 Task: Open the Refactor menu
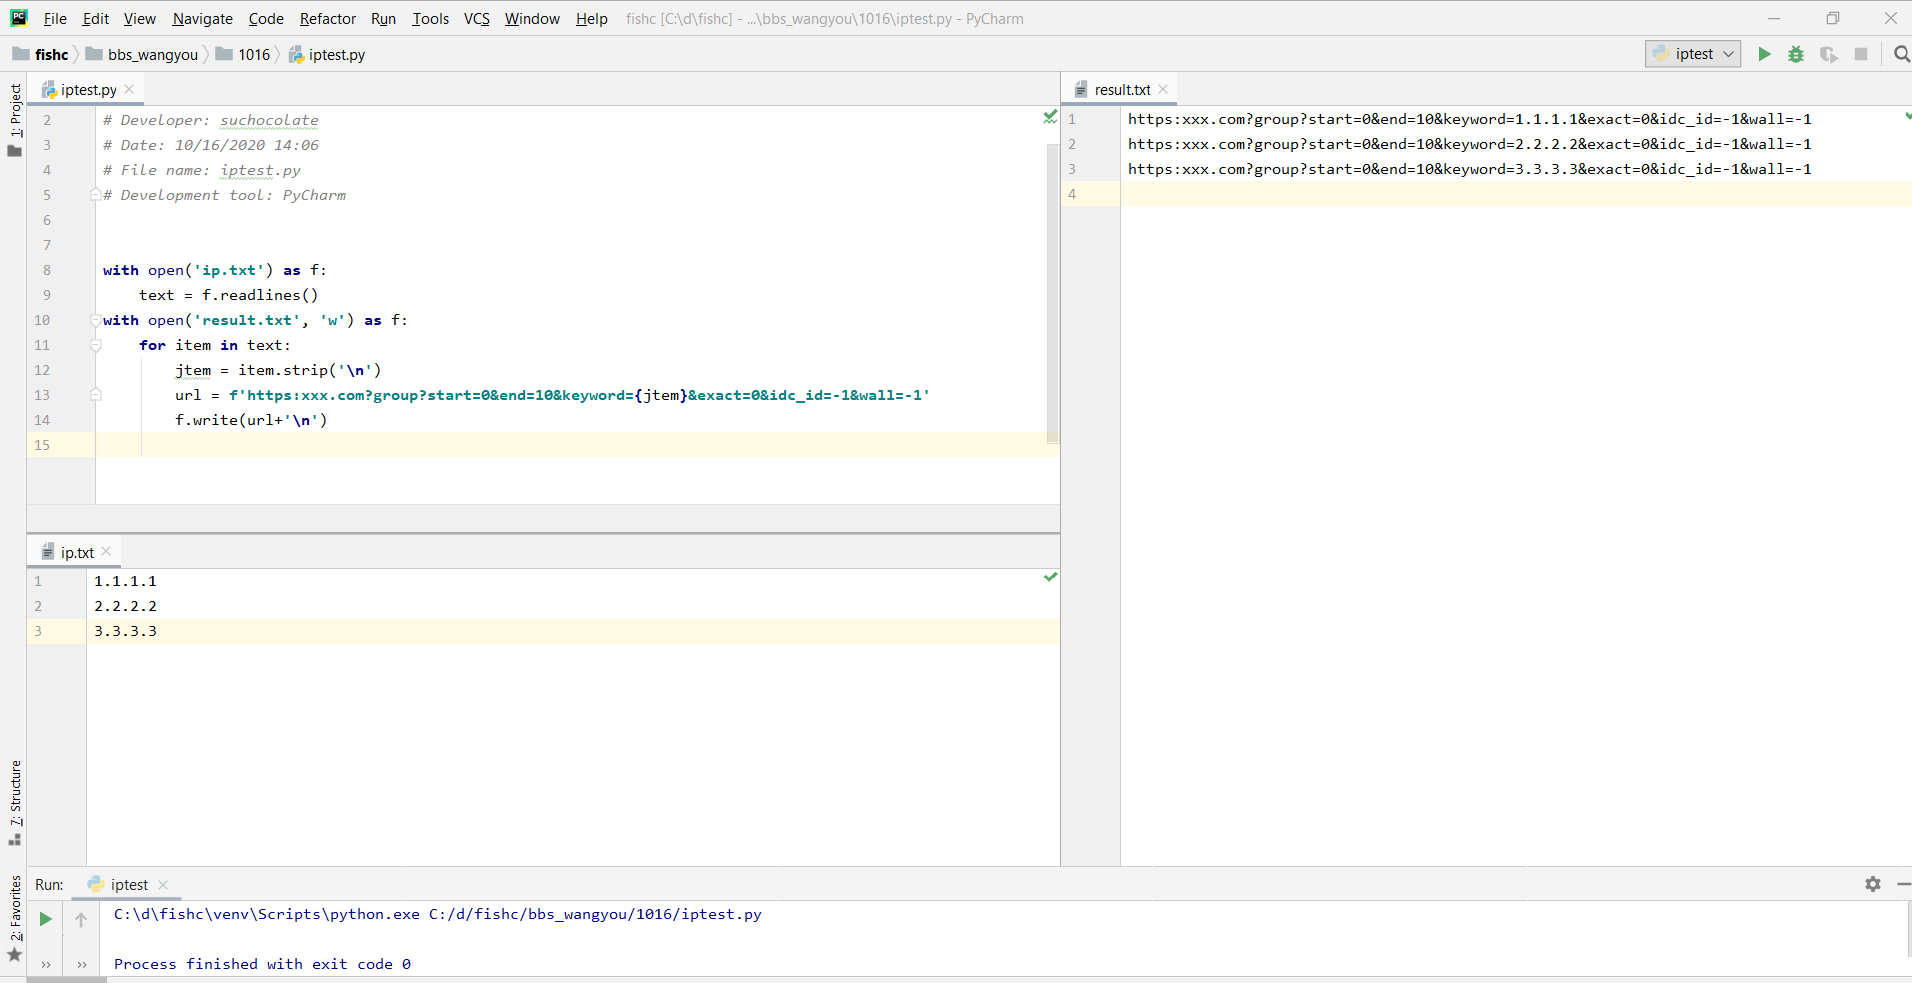point(328,19)
